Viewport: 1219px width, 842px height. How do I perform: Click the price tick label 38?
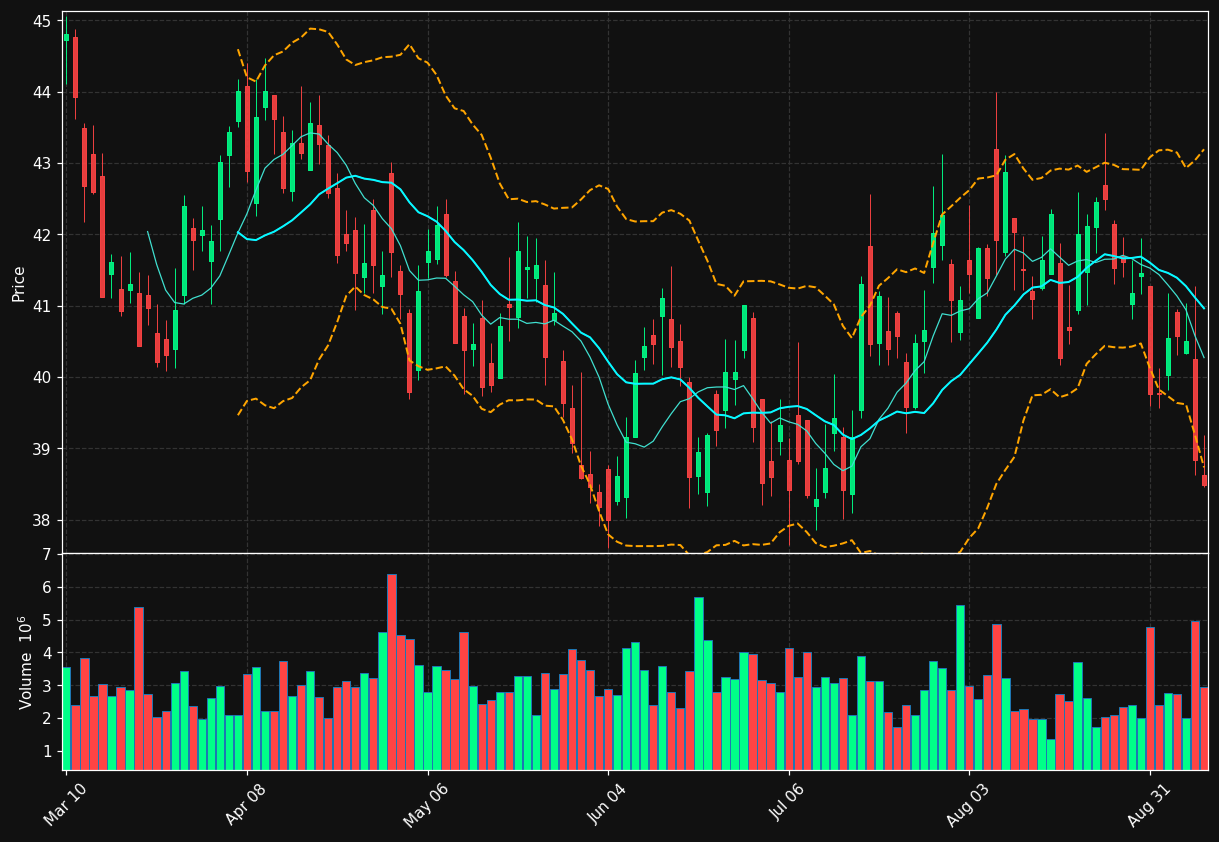(x=43, y=520)
